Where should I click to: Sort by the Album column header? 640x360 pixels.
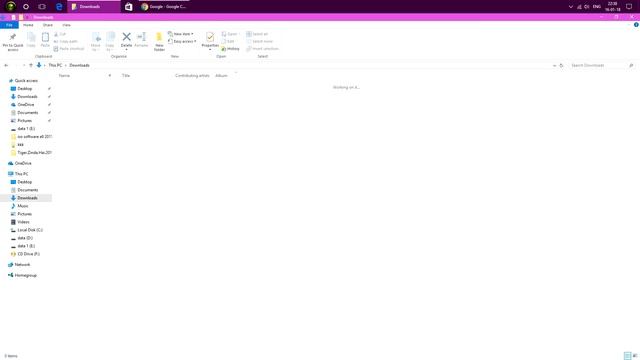[222, 76]
